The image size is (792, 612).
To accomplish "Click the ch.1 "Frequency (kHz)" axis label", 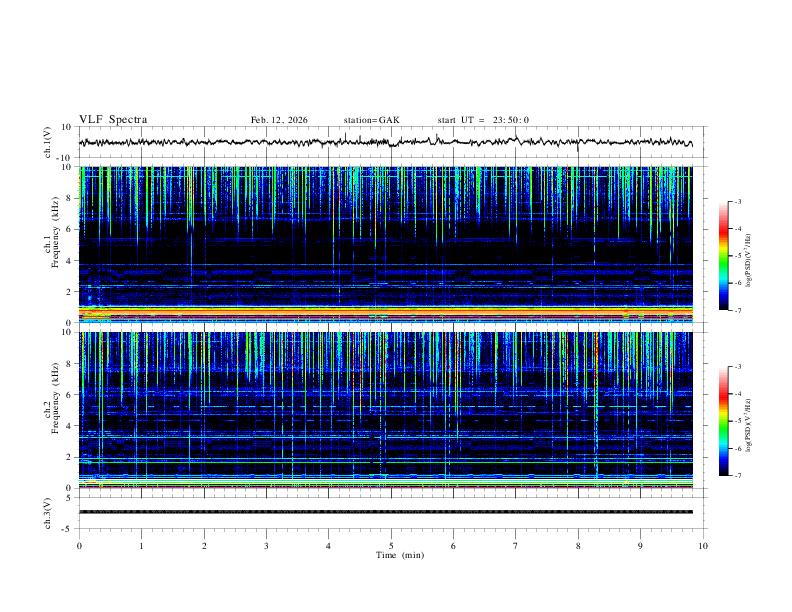I will [x=55, y=233].
